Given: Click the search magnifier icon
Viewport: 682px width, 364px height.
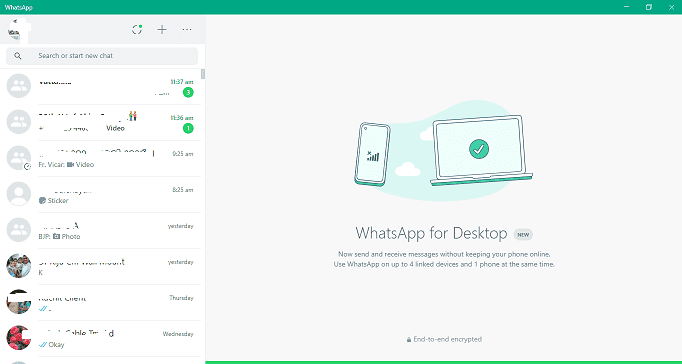Looking at the screenshot, I should 18,56.
